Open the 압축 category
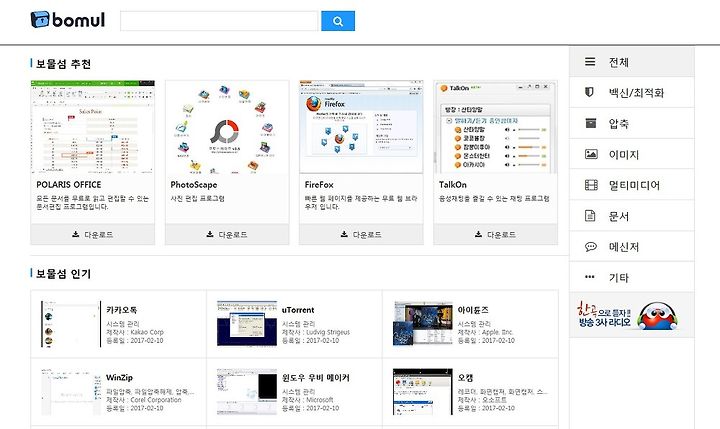The image size is (720, 429). coord(632,123)
